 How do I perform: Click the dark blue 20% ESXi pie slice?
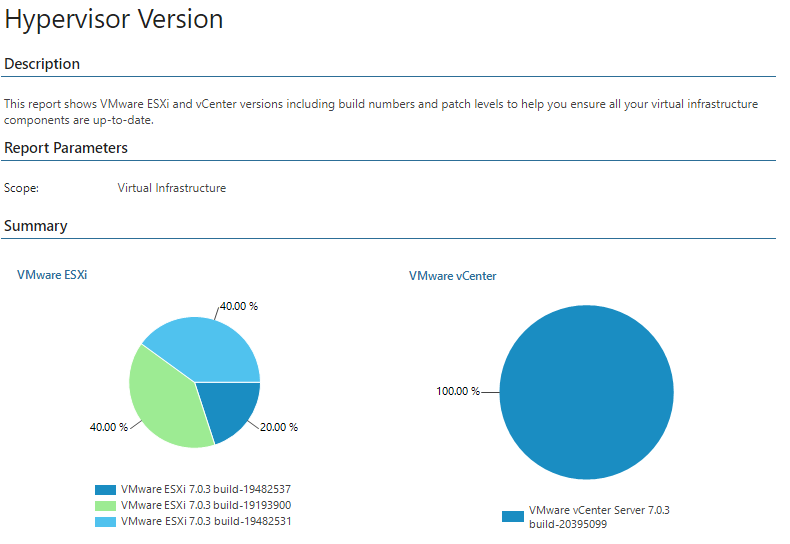point(229,408)
